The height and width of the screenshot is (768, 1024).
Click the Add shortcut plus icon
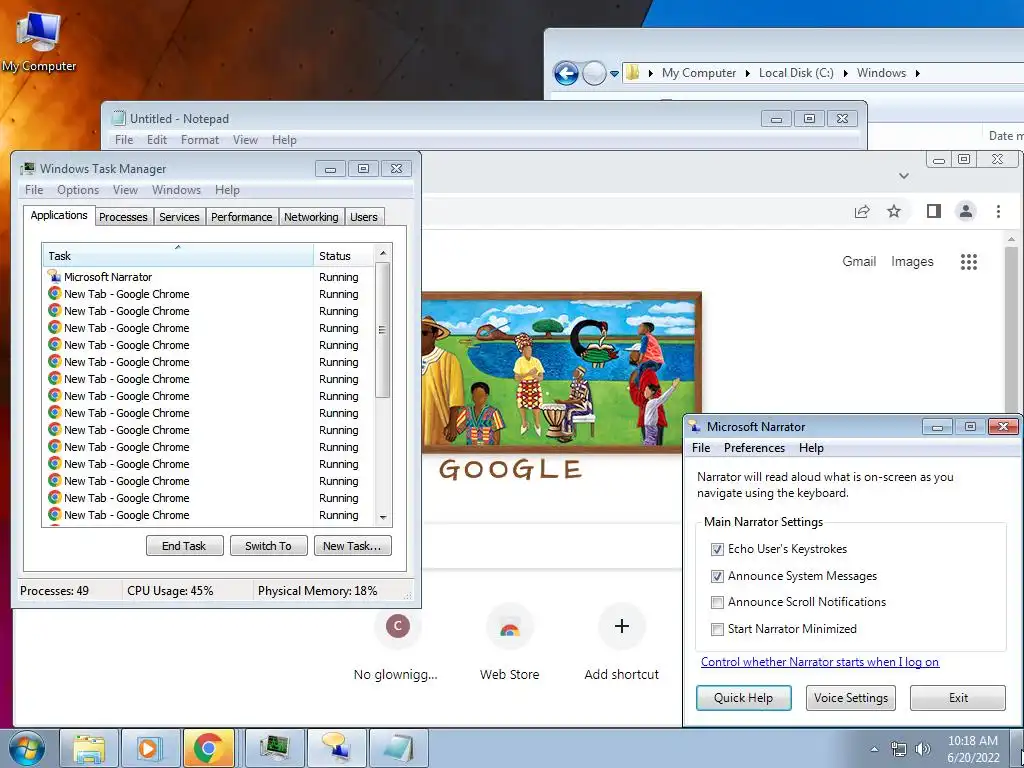click(622, 626)
